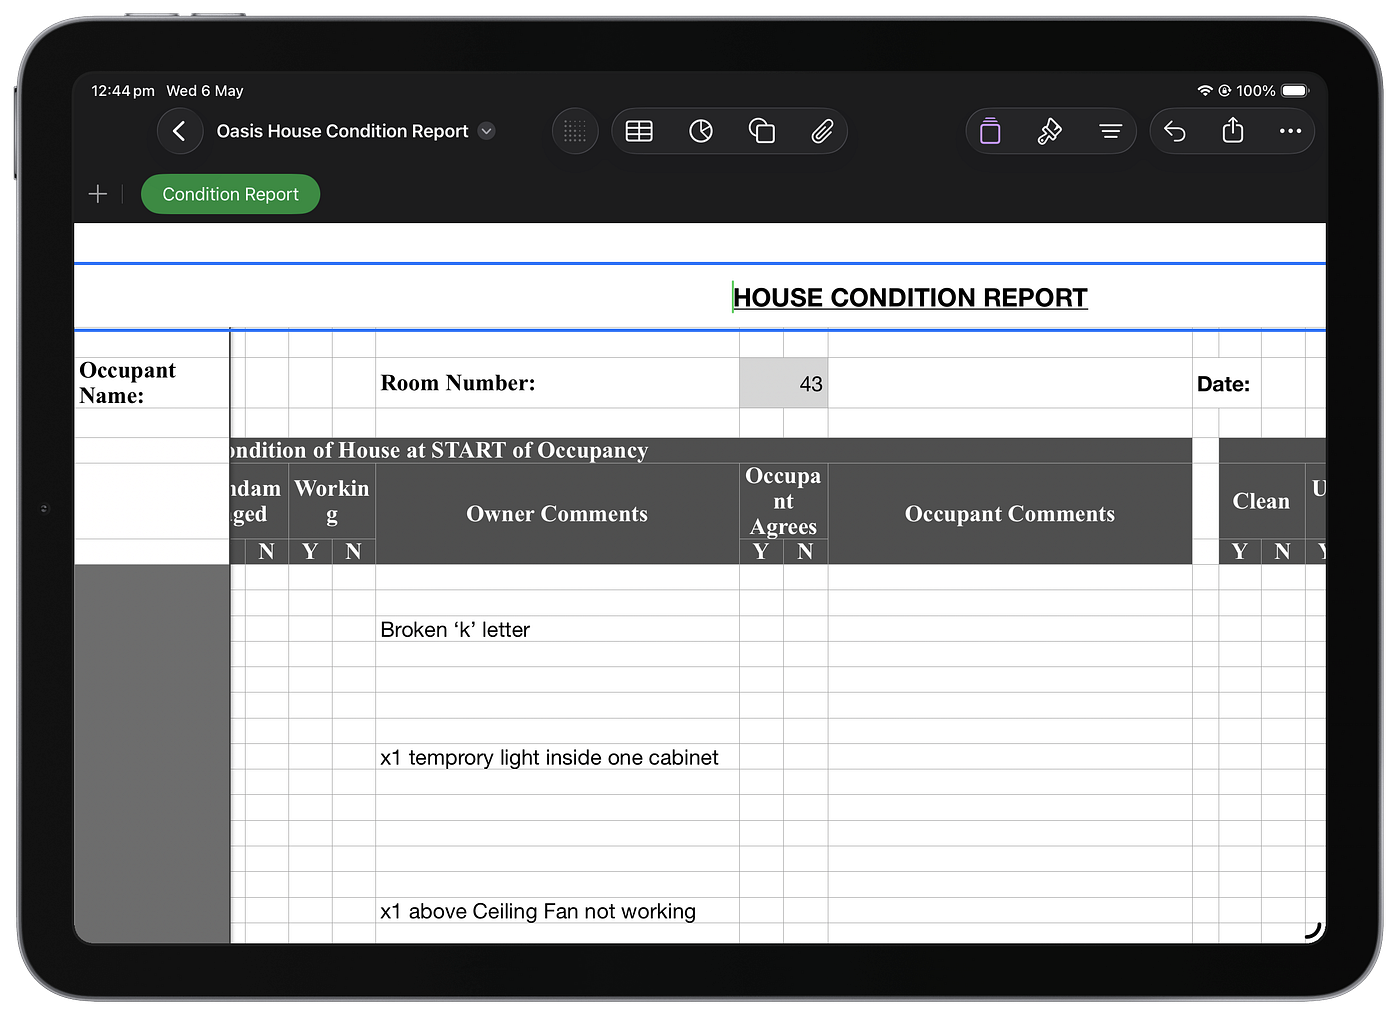Select the 'N' cell under Clean header
This screenshot has height=1018, width=1400.
click(x=1283, y=551)
